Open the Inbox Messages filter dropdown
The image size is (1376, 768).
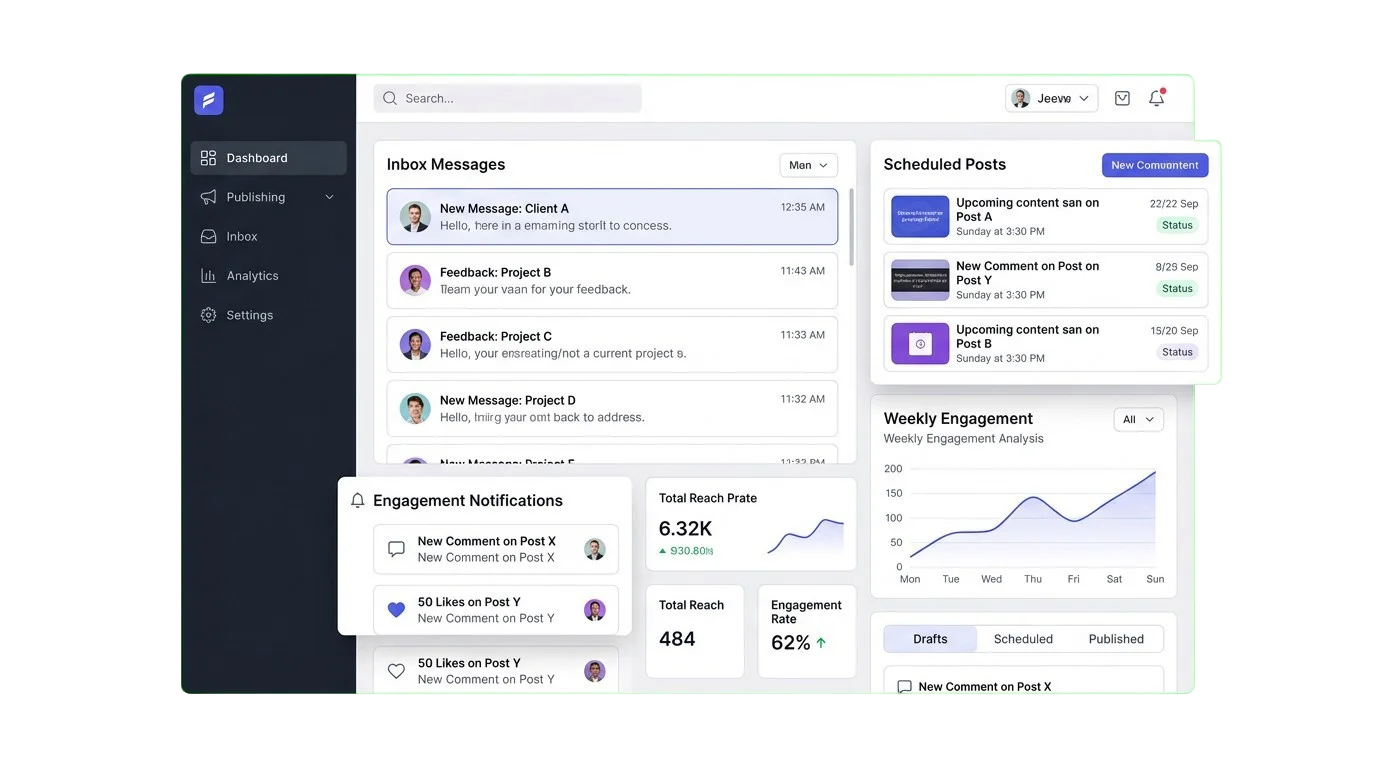(x=808, y=165)
